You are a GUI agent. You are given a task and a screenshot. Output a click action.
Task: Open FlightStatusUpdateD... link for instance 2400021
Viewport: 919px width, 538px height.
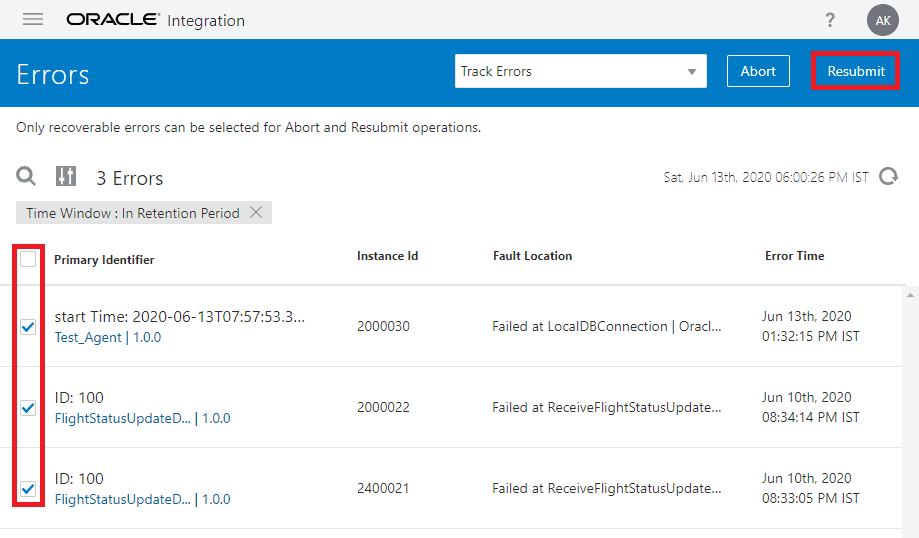pos(142,499)
